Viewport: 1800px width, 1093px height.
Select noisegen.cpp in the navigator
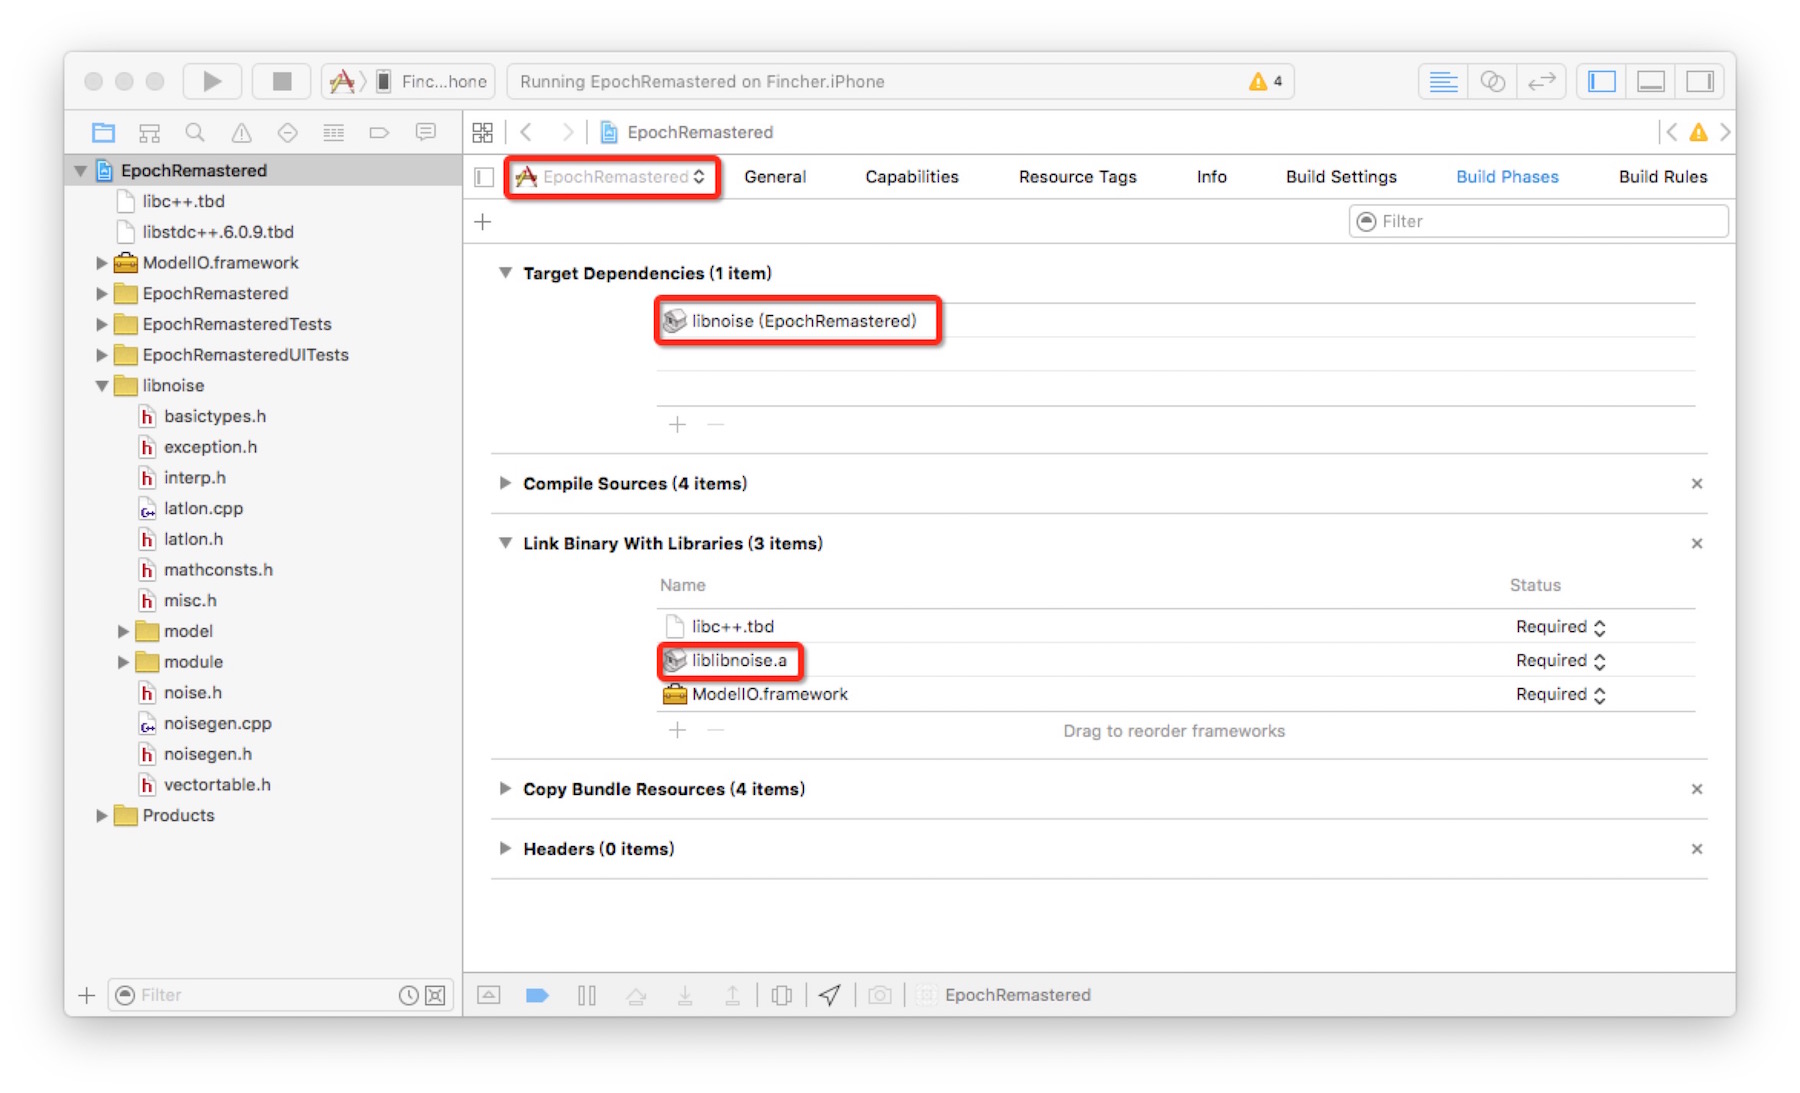click(217, 724)
